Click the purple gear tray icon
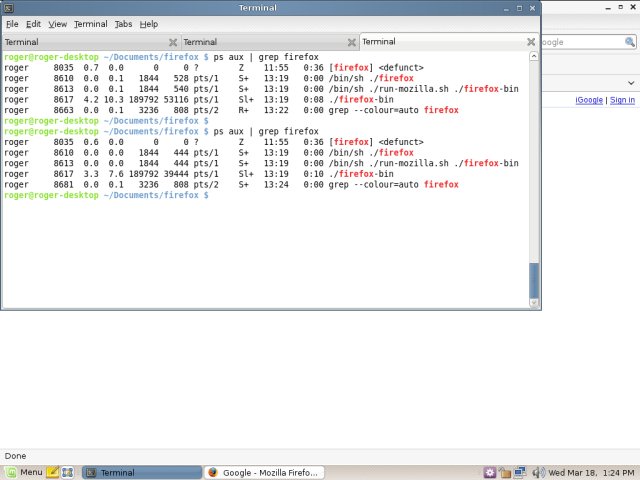This screenshot has height=480, width=640. [x=490, y=472]
